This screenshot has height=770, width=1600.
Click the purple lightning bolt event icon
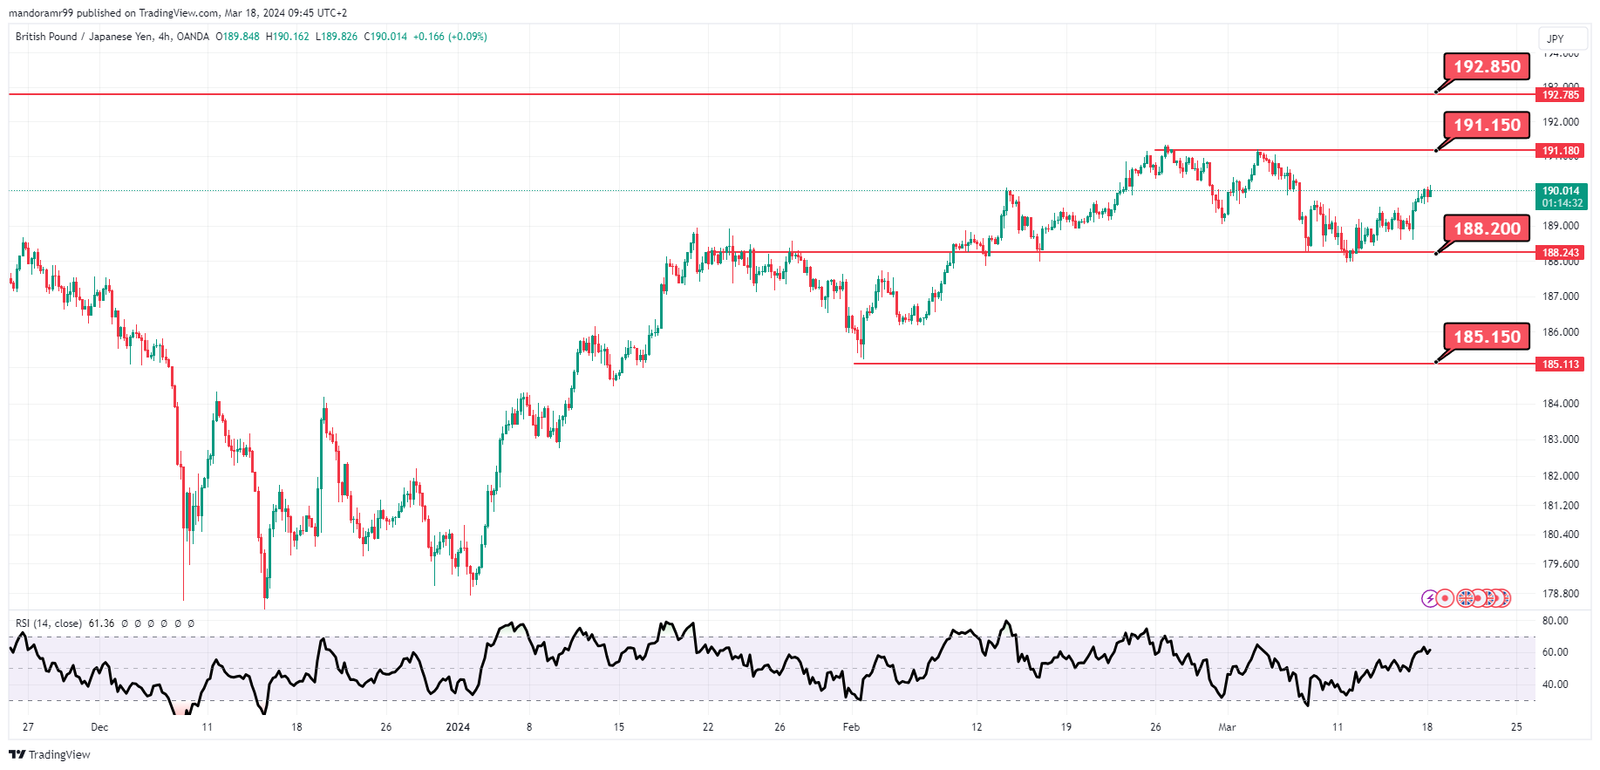point(1430,598)
